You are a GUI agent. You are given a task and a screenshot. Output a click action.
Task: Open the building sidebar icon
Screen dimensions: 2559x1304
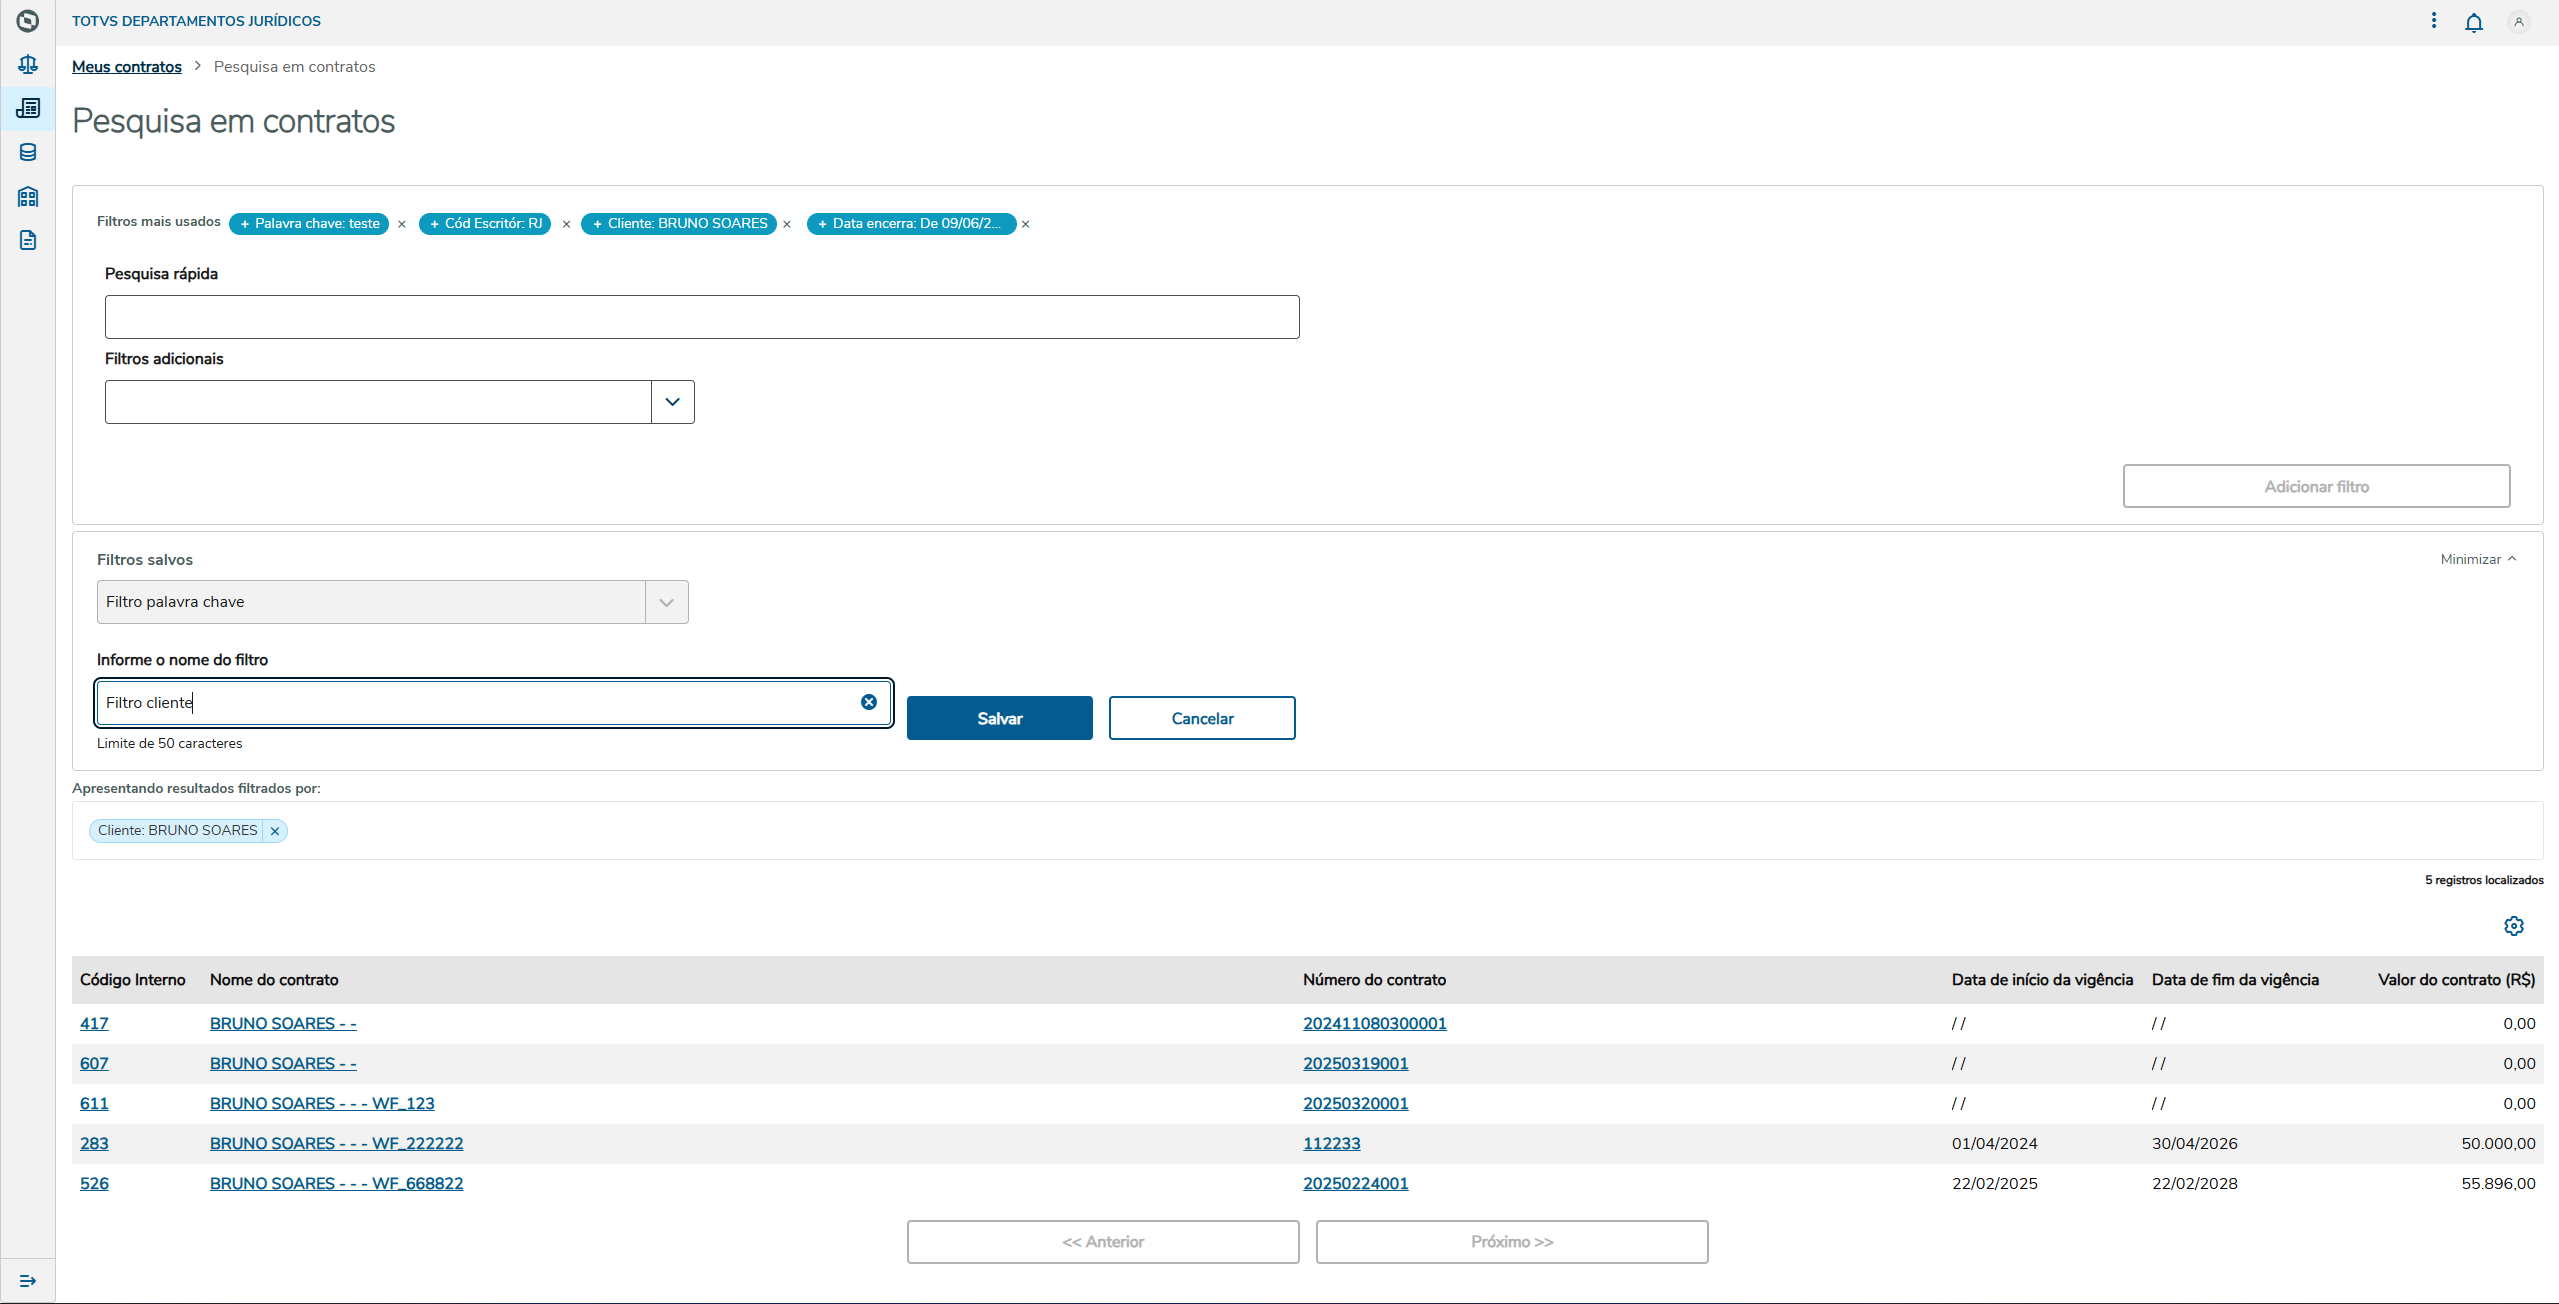[28, 196]
